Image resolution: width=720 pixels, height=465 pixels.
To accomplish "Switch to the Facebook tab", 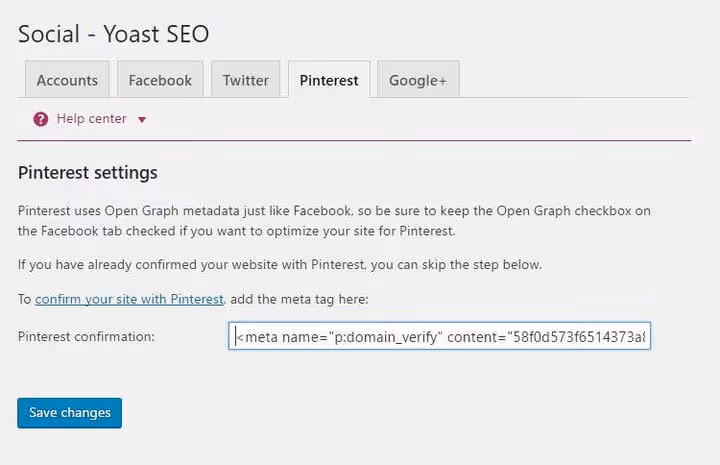I will click(x=160, y=79).
